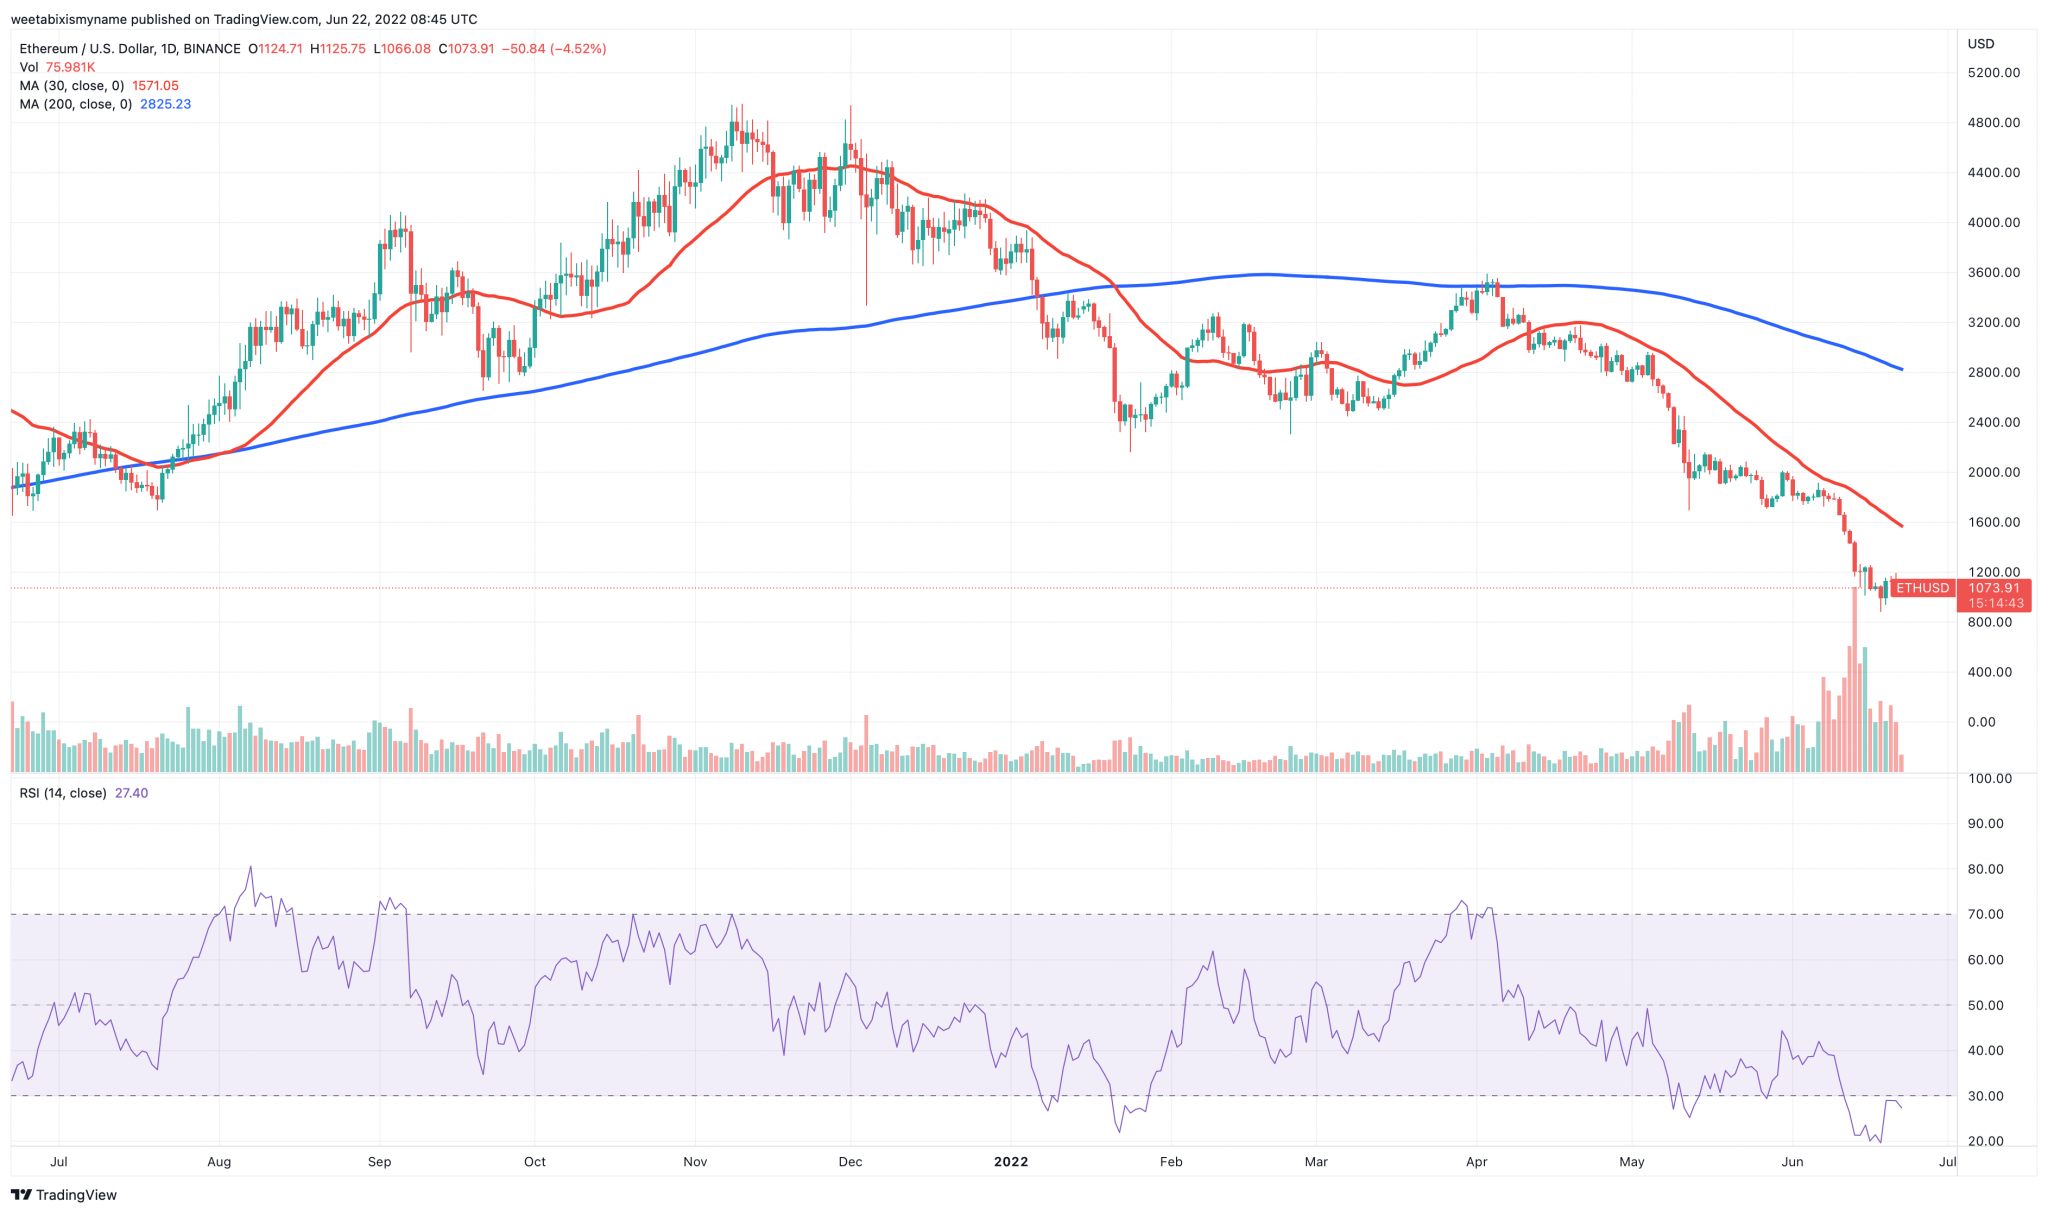This screenshot has height=1214, width=2048.
Task: Click the Aug label on time axis
Action: click(219, 1161)
